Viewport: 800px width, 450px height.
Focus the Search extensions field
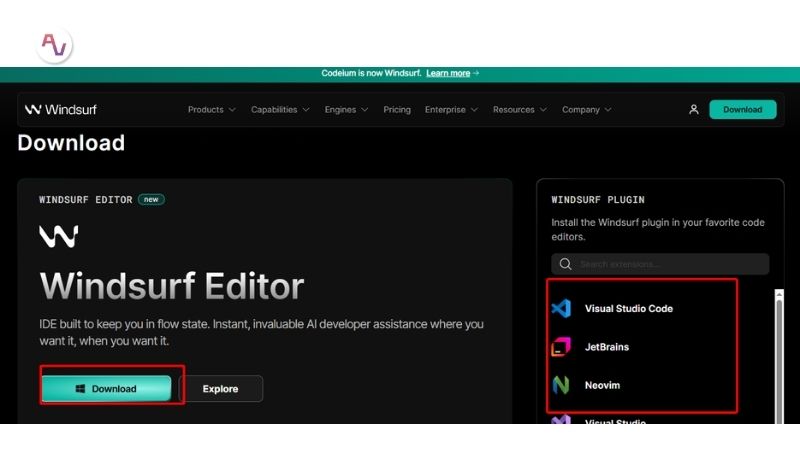pos(660,264)
